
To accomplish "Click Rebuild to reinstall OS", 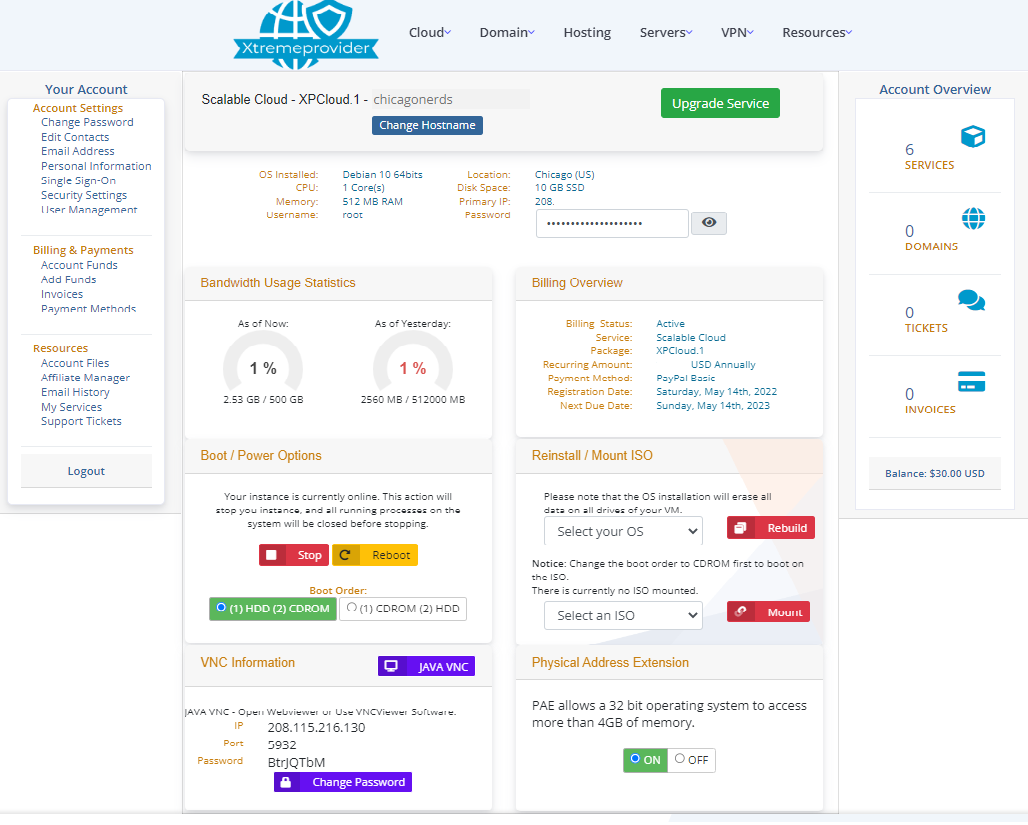I will [770, 528].
